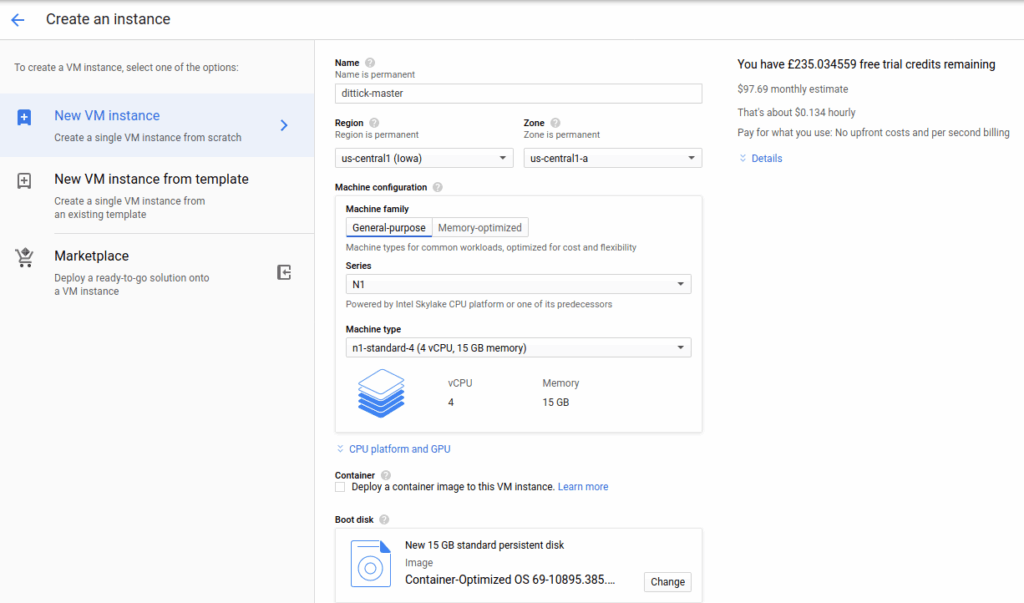1024x603 pixels.
Task: Select the New VM instance icon
Action: tap(24, 118)
